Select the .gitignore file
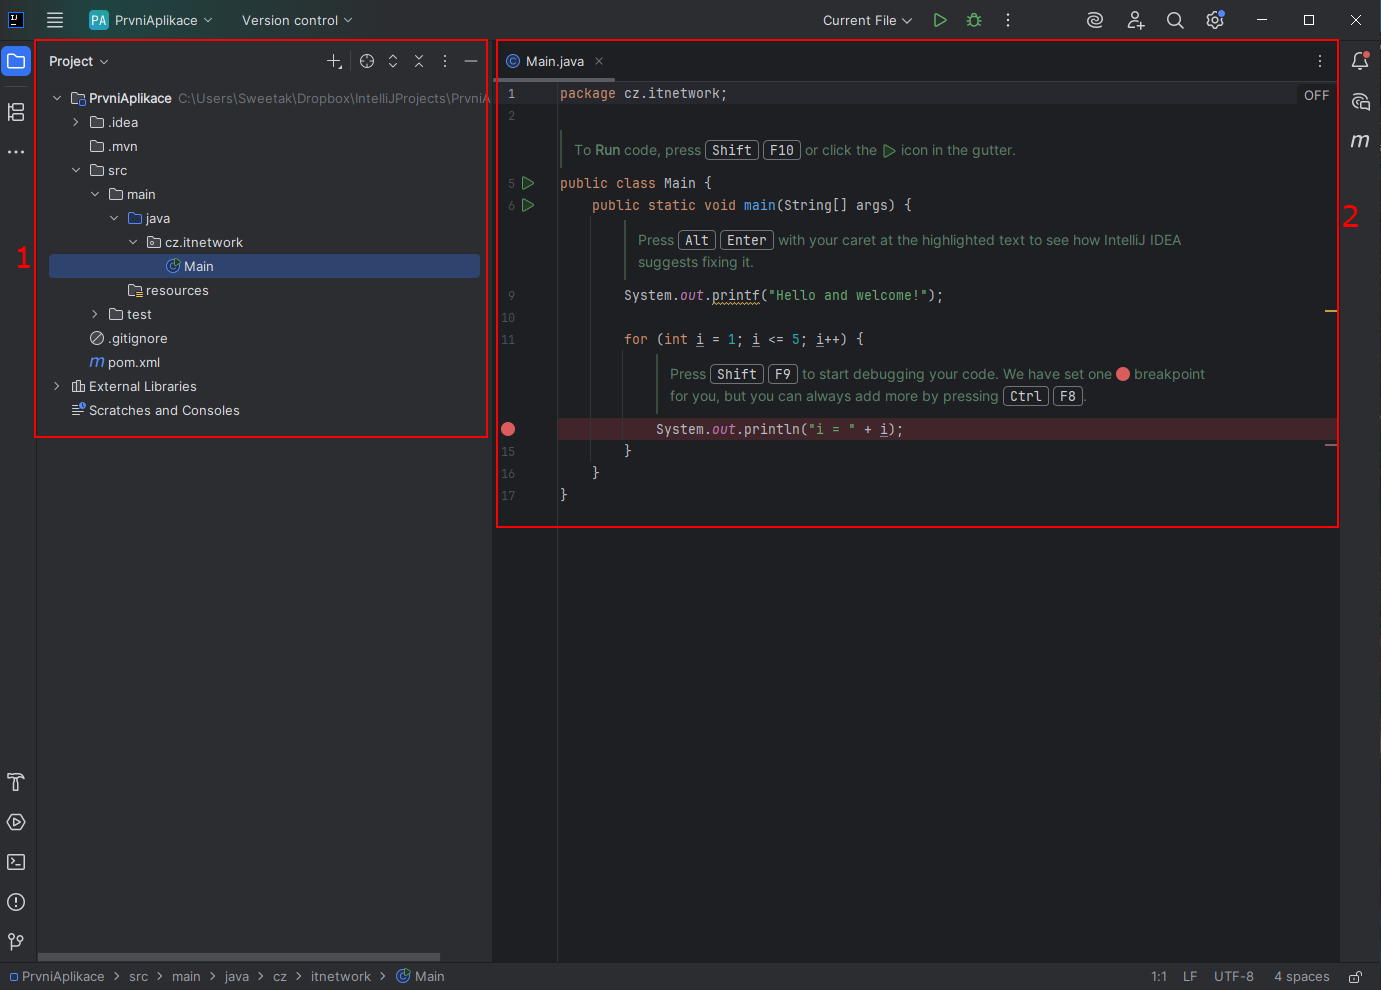The image size is (1381, 990). coord(128,338)
